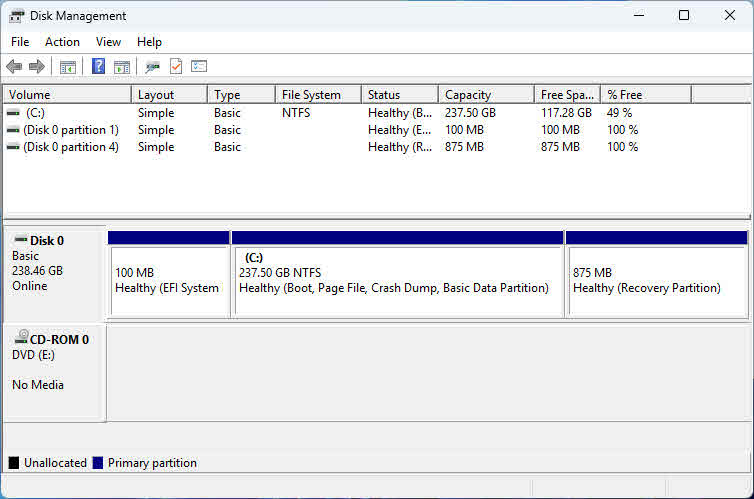Sort by the Status column header
754x499 pixels.
pyautogui.click(x=400, y=95)
